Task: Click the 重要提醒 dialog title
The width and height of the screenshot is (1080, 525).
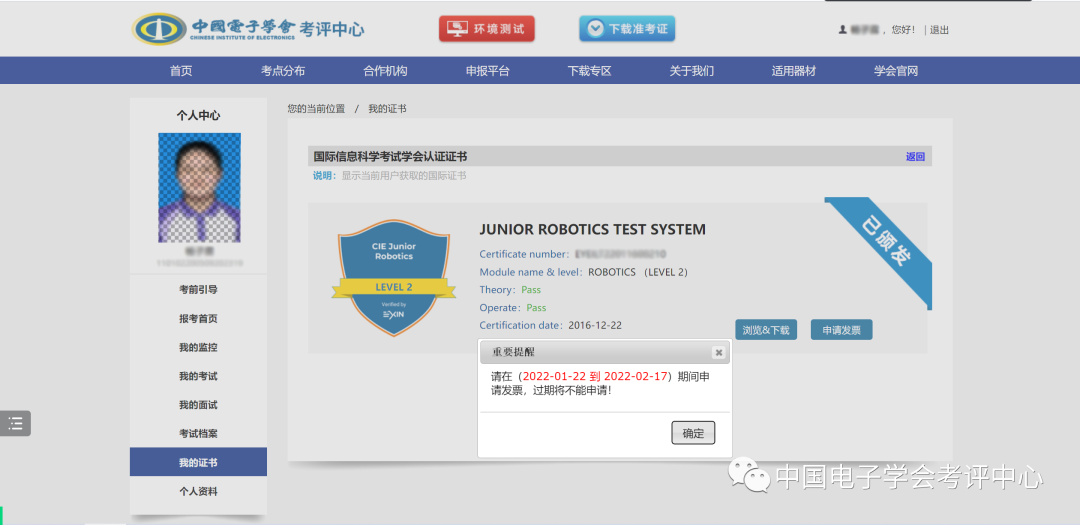Action: (x=513, y=352)
